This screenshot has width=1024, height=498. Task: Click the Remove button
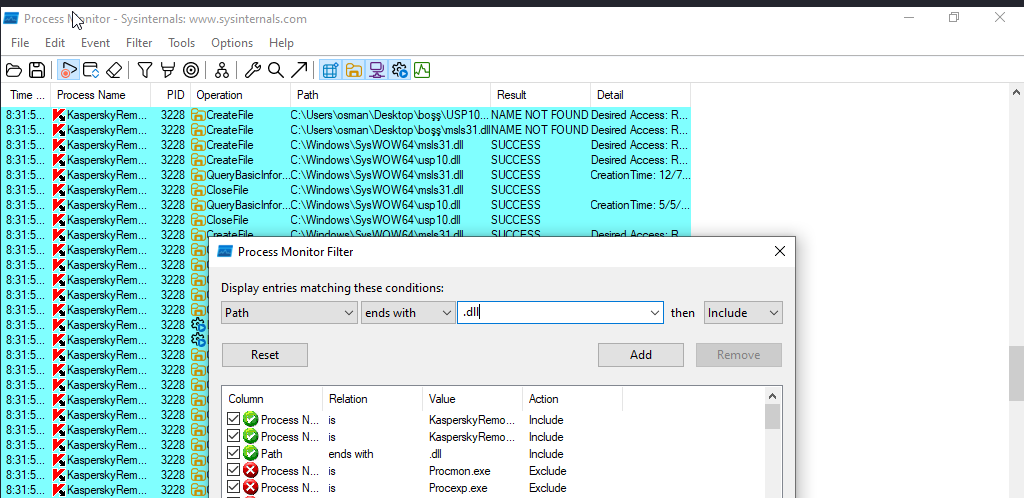coord(739,355)
